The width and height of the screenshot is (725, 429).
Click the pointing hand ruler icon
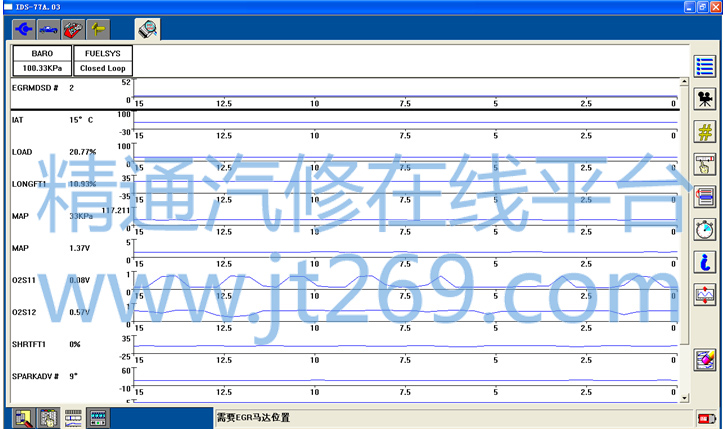pyautogui.click(x=705, y=165)
